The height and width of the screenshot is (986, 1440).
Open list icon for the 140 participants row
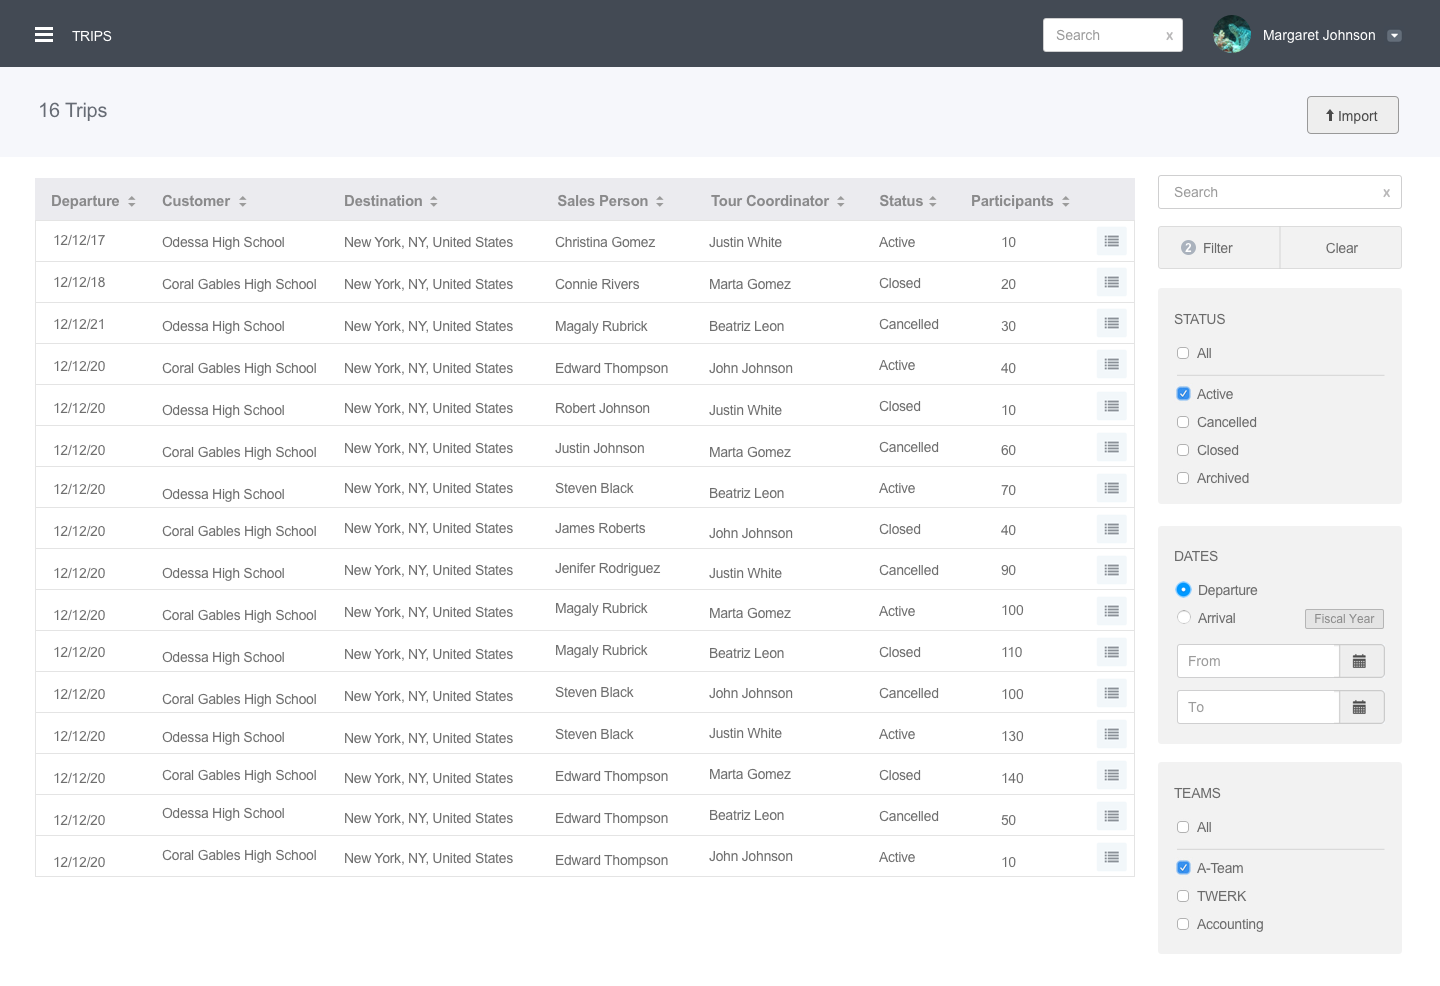click(x=1111, y=775)
